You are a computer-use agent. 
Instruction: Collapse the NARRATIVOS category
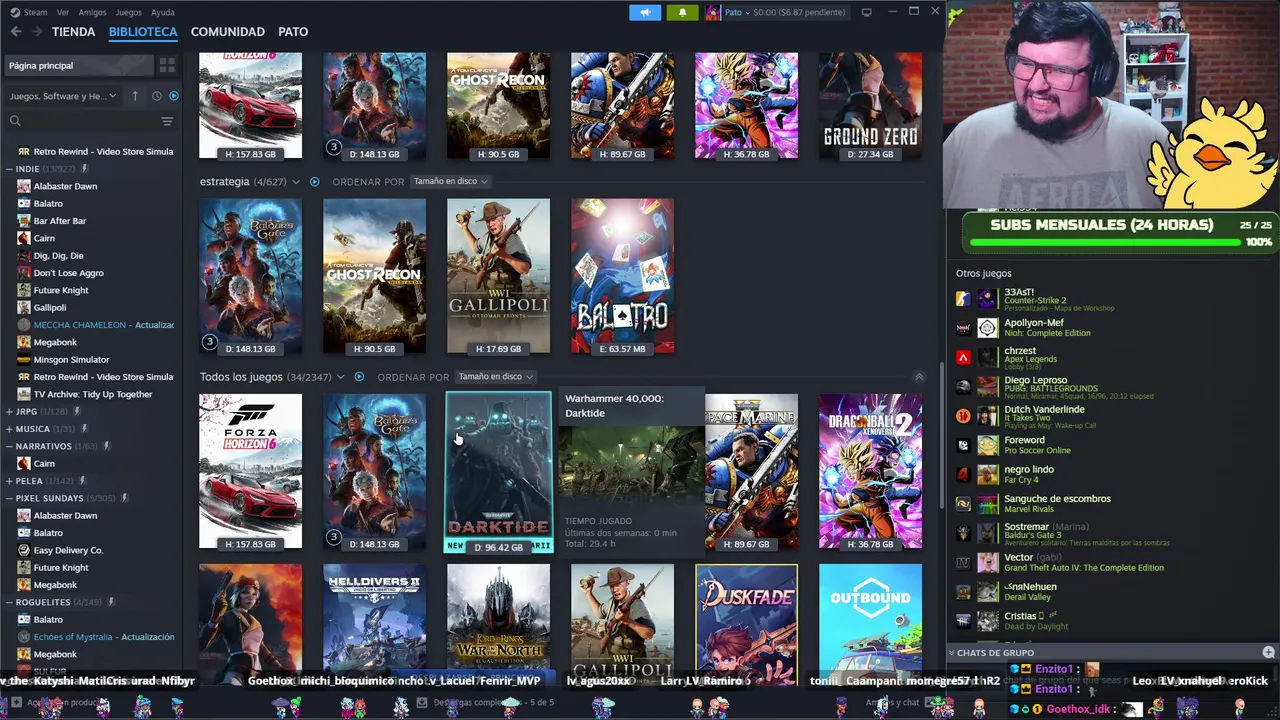pos(9,446)
